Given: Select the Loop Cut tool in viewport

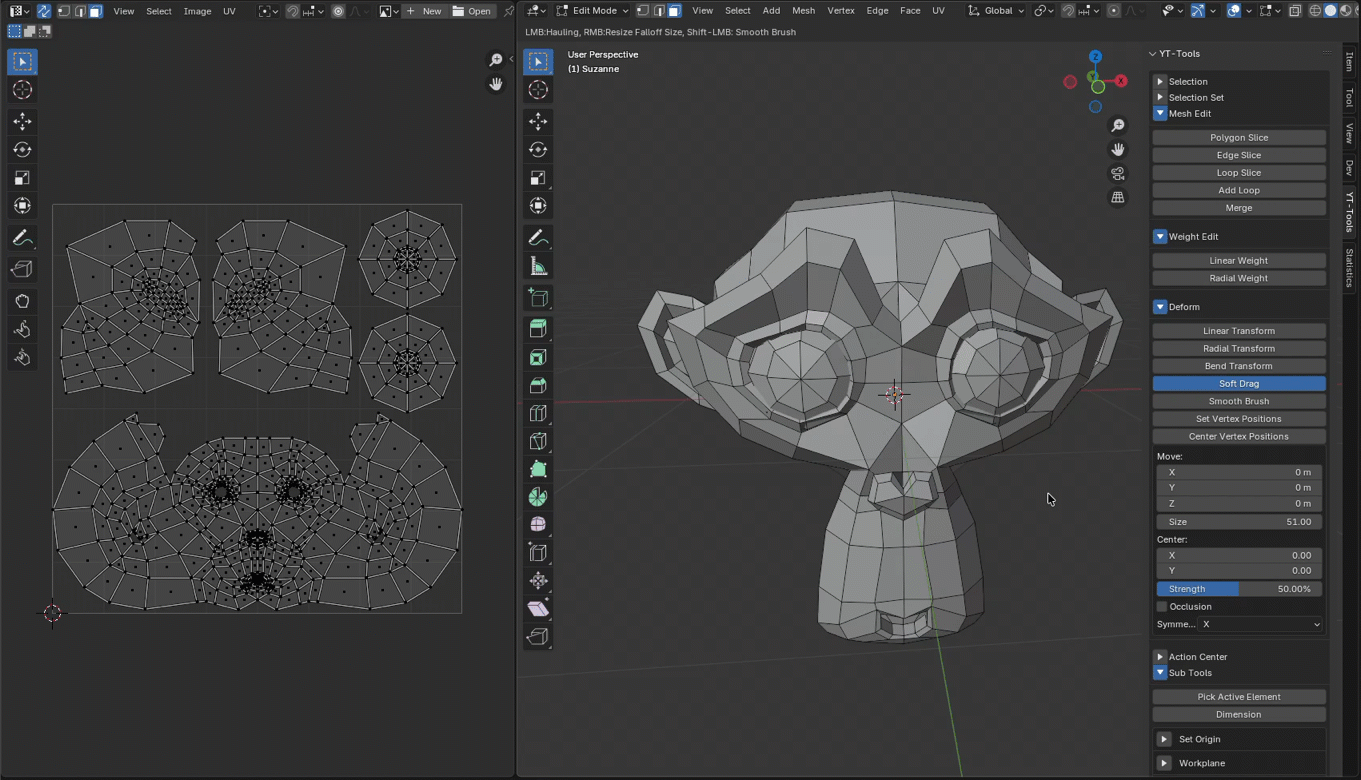Looking at the screenshot, I should tap(538, 413).
